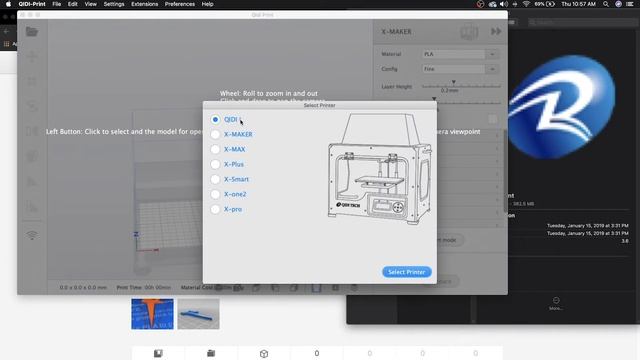Click the double-arrow icon in X-MAKER panel
The width and height of the screenshot is (640, 360).
click(x=496, y=31)
